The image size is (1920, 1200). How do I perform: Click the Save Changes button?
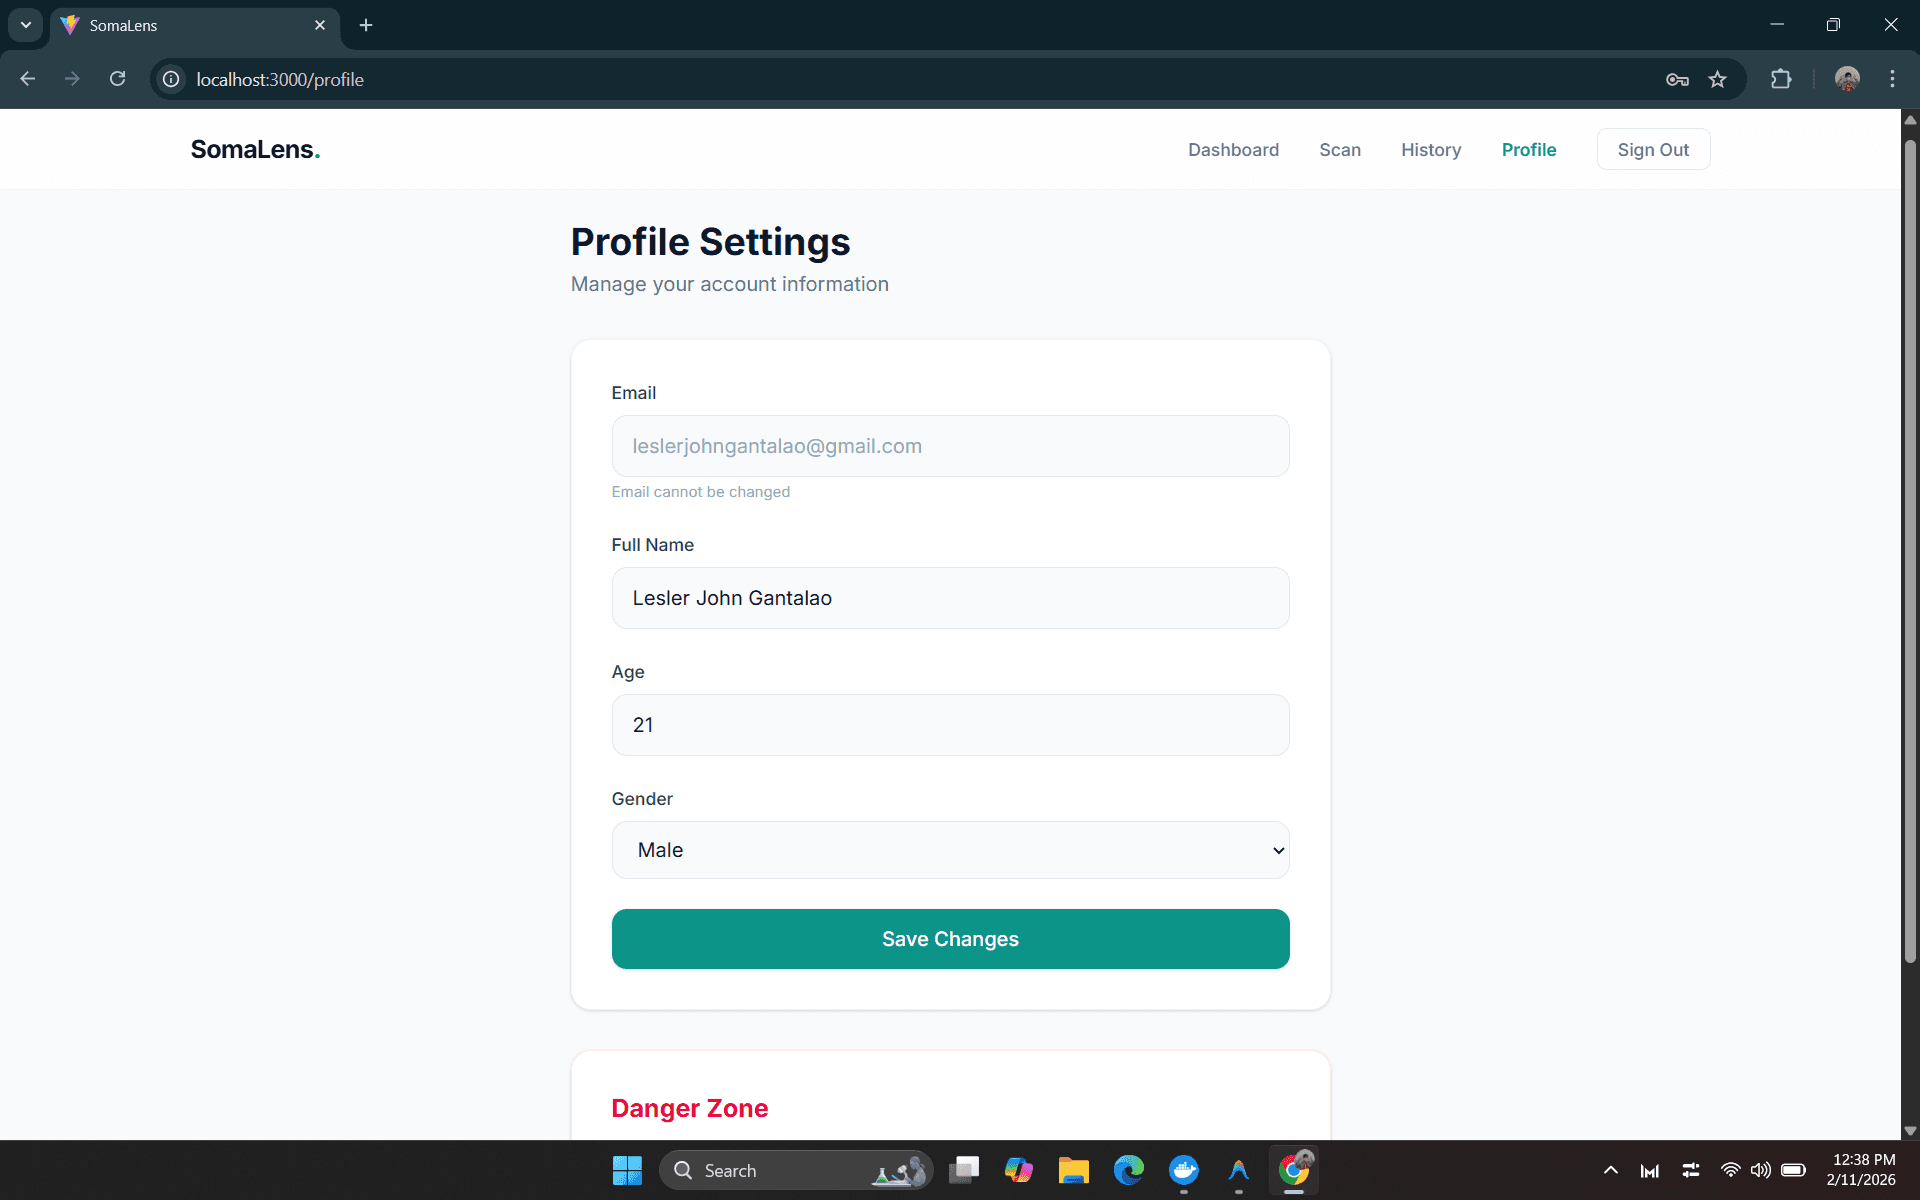[x=950, y=939]
